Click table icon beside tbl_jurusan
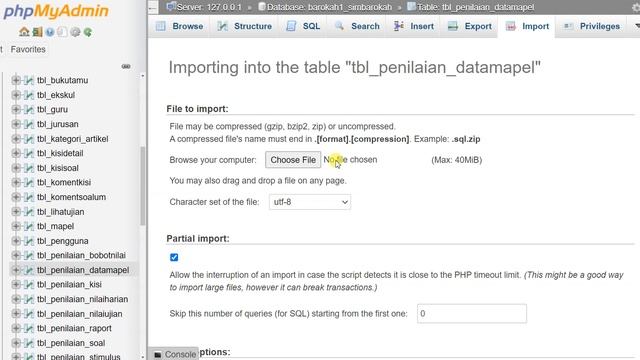The height and width of the screenshot is (360, 640). click(29, 124)
